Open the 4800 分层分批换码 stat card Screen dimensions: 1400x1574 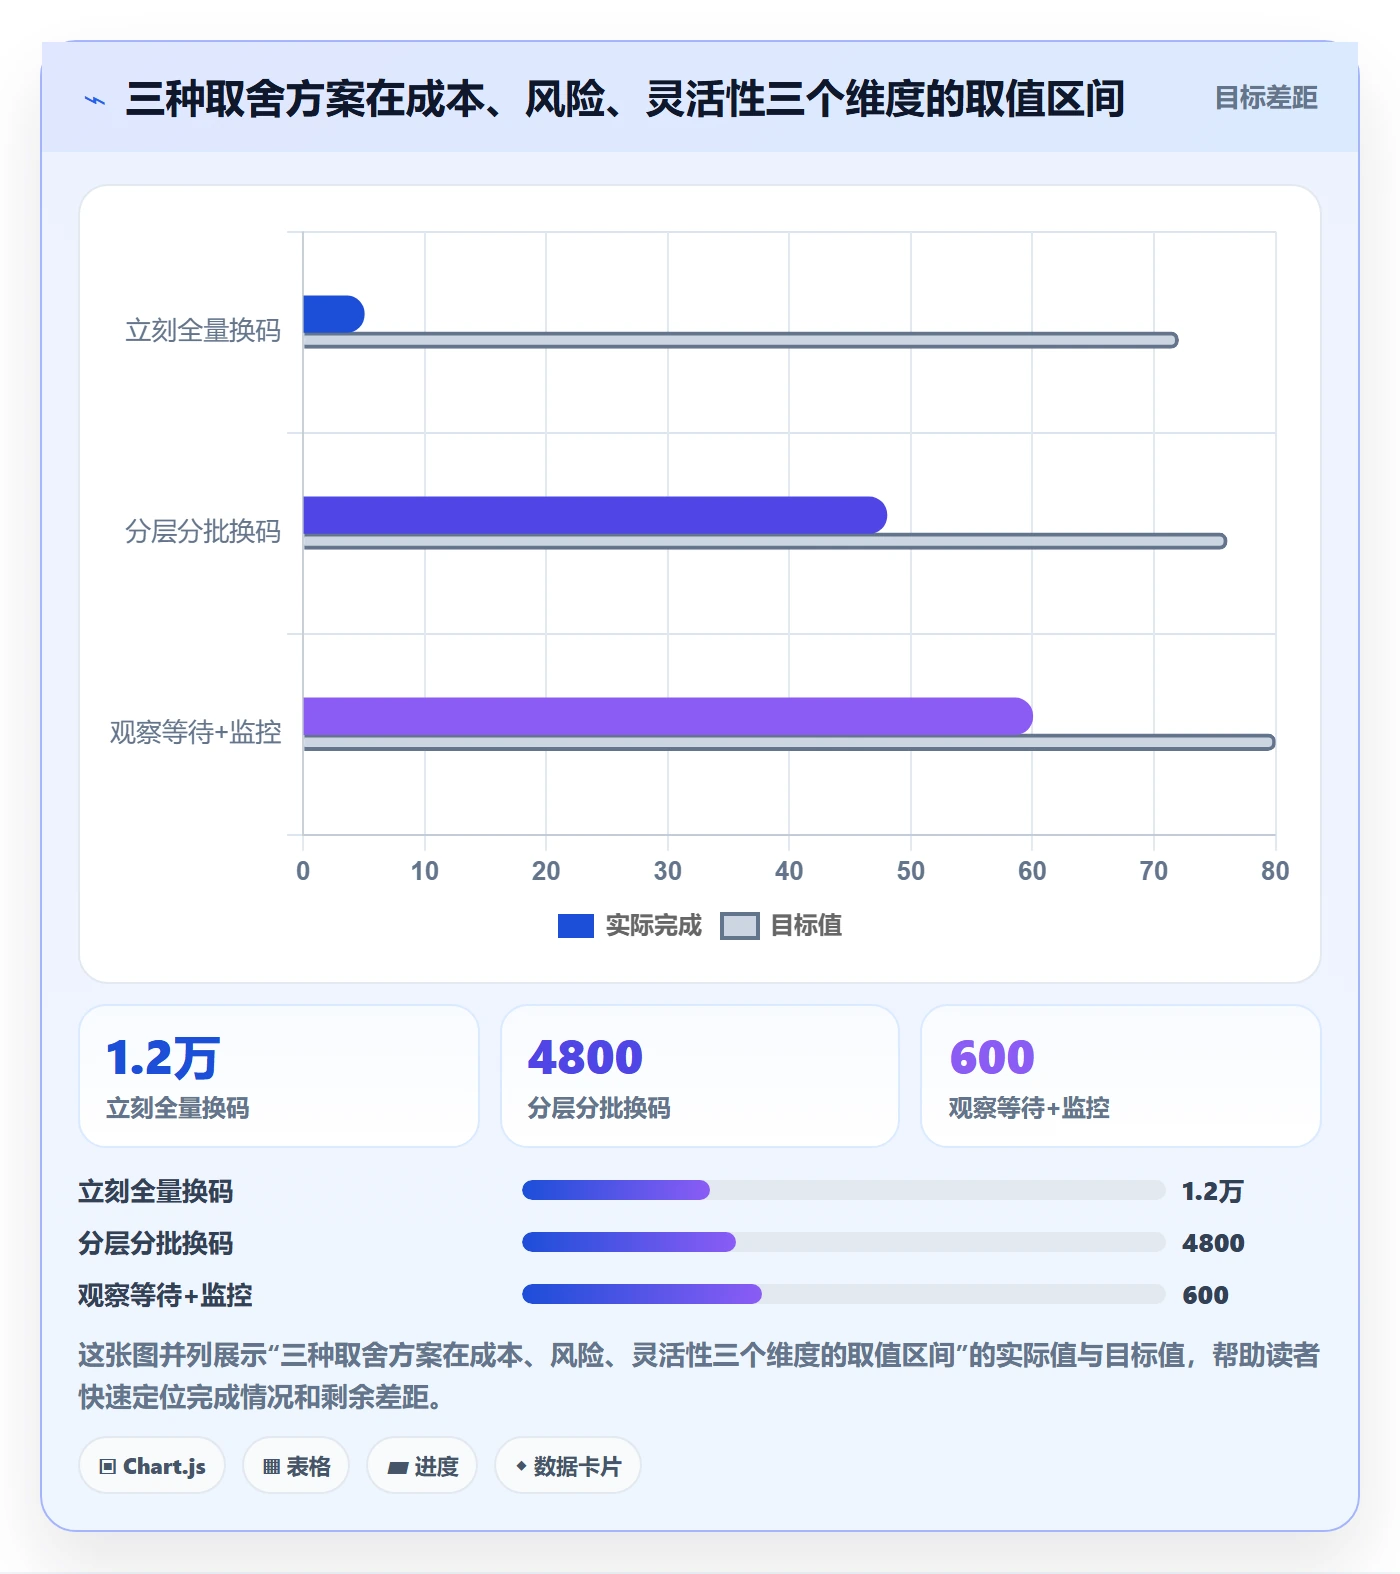pos(700,1076)
